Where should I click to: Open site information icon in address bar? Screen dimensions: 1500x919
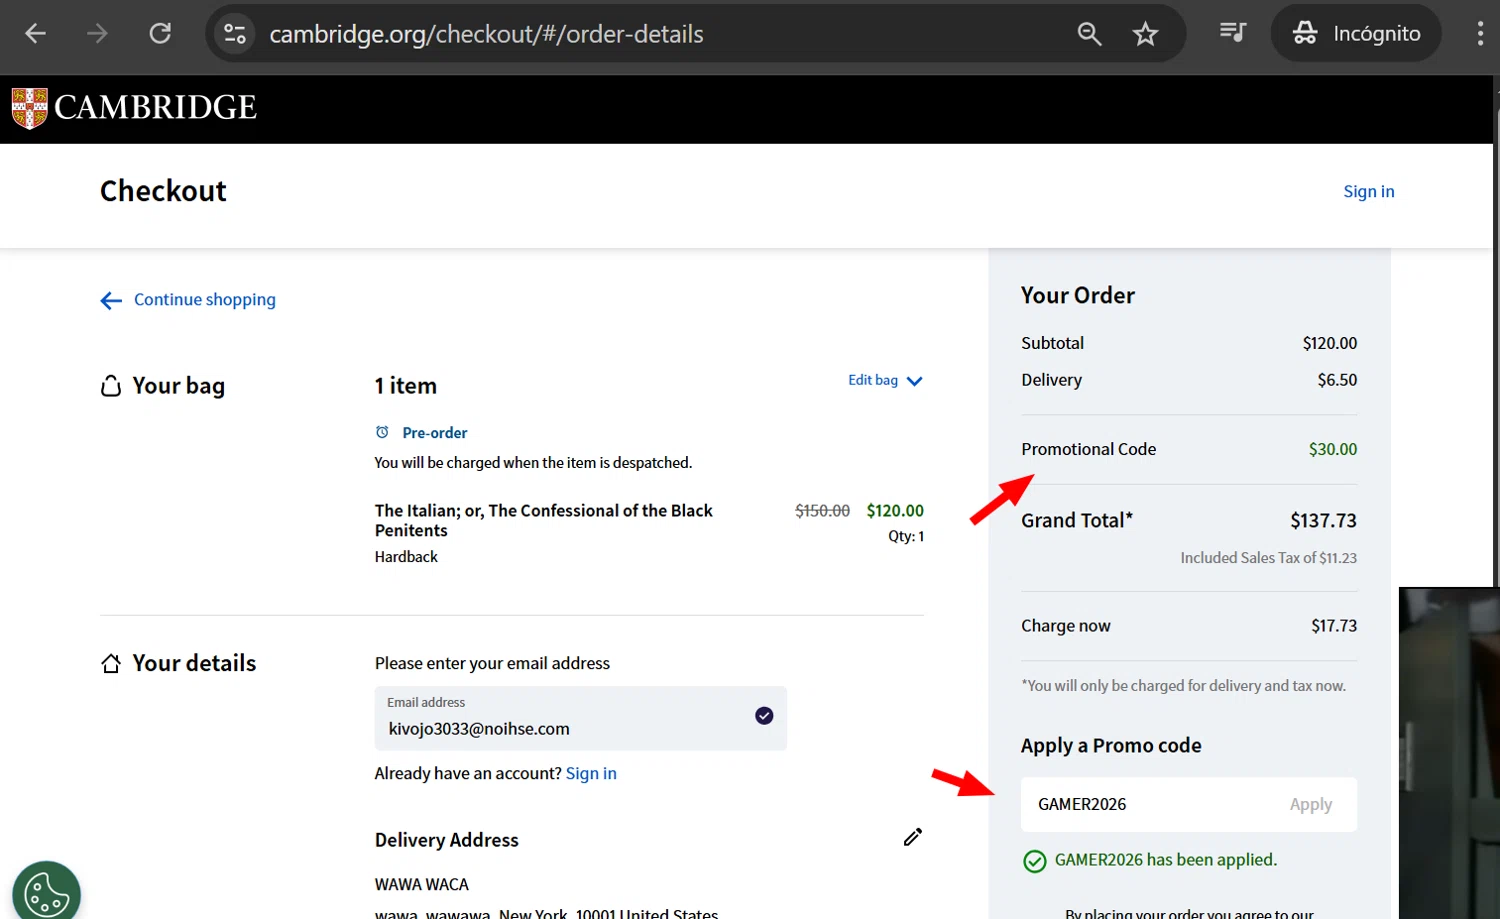tap(235, 34)
